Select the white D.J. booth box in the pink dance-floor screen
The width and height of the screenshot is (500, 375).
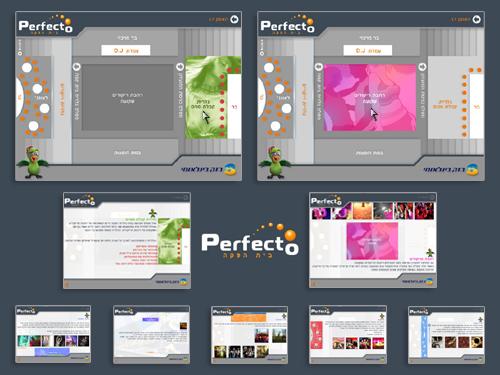[x=368, y=50]
